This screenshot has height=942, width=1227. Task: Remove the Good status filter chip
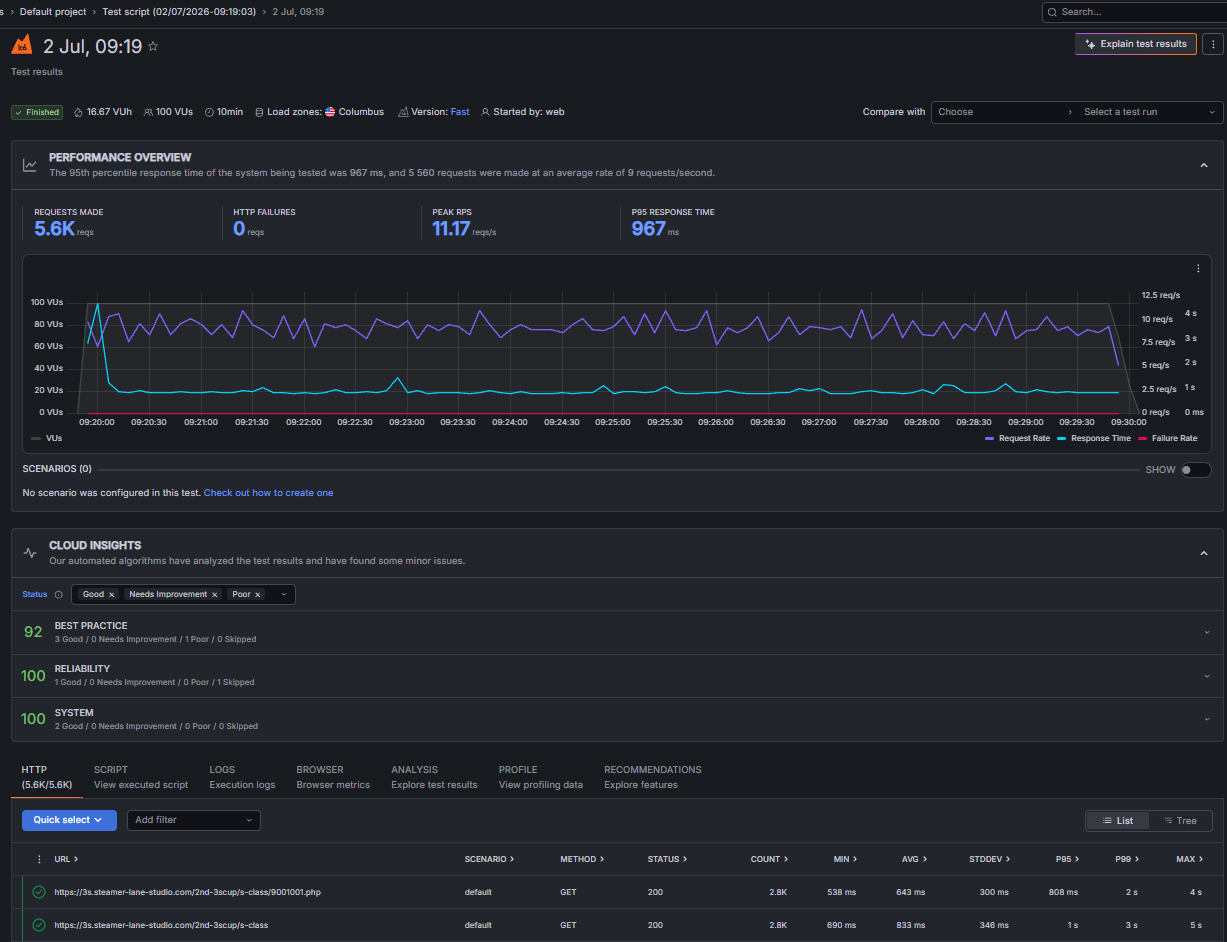[112, 595]
